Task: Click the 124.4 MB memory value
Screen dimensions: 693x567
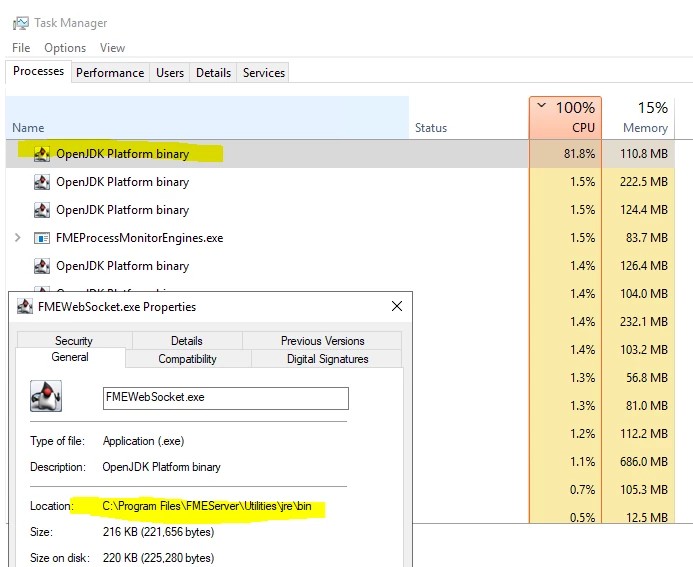Action: (644, 209)
